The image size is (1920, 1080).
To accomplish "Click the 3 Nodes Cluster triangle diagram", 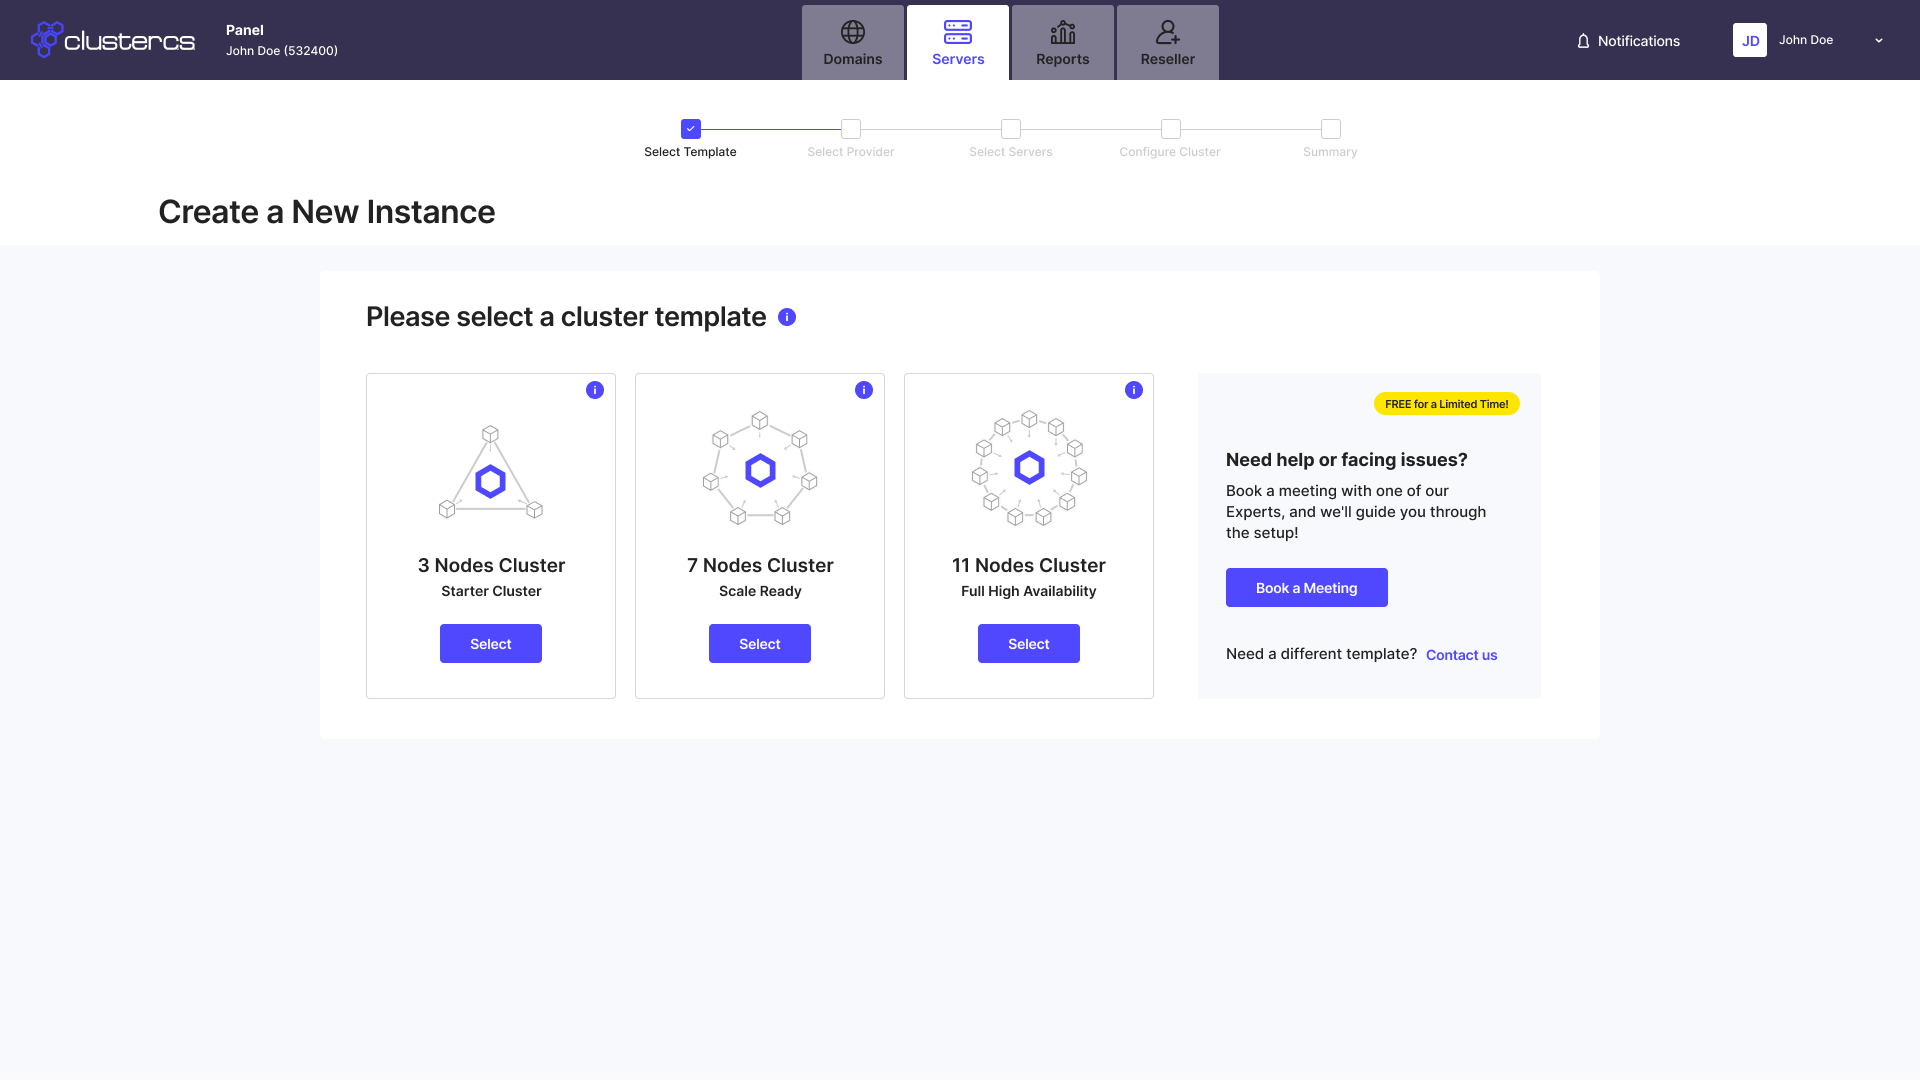I will point(490,473).
